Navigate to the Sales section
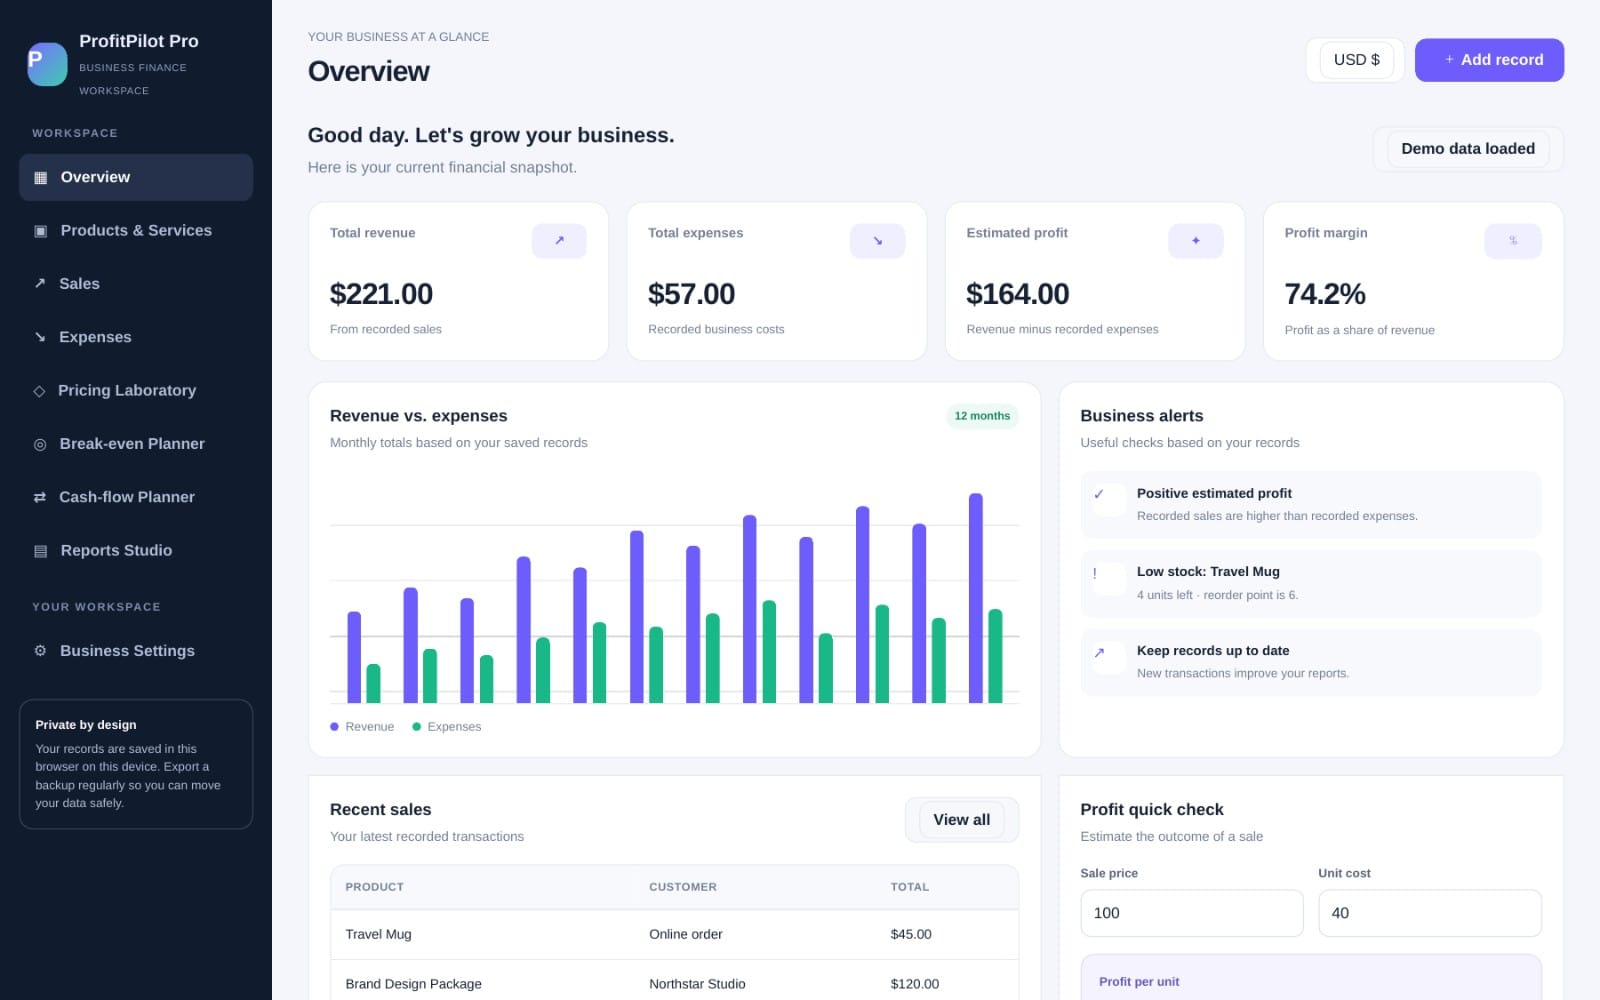This screenshot has height=1000, width=1600. click(136, 284)
